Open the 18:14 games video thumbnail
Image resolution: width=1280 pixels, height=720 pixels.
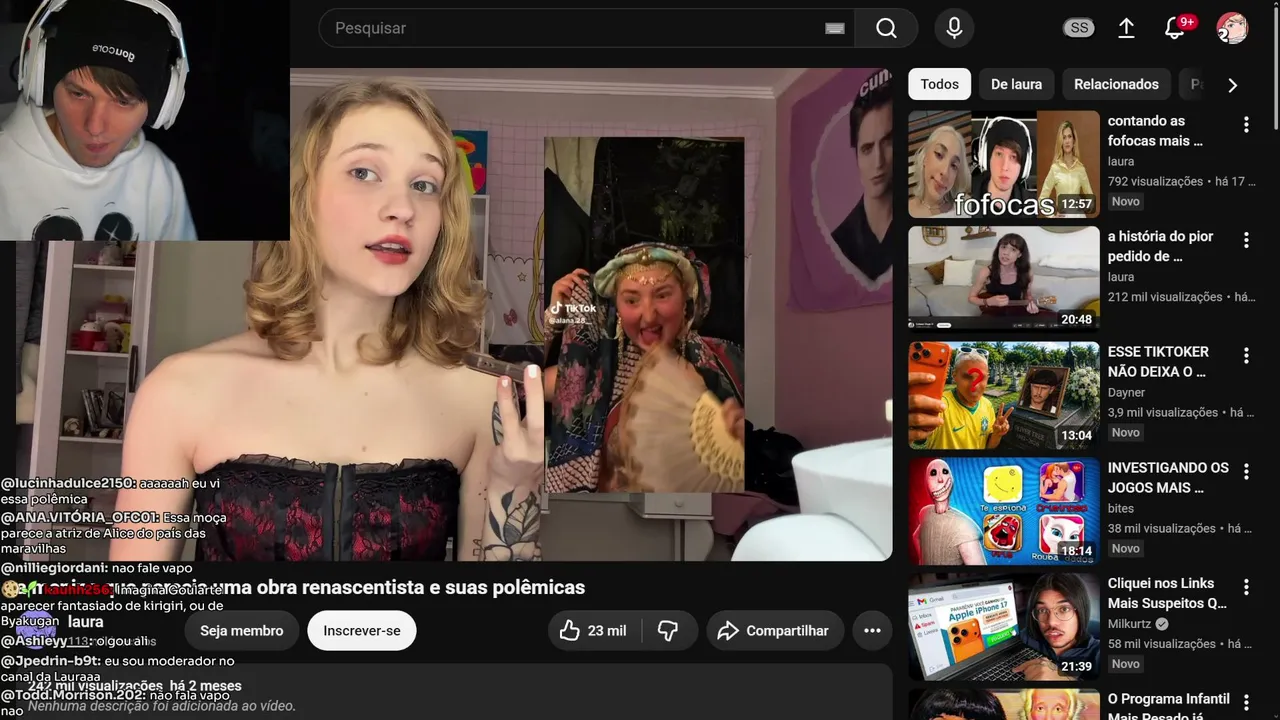point(1004,511)
